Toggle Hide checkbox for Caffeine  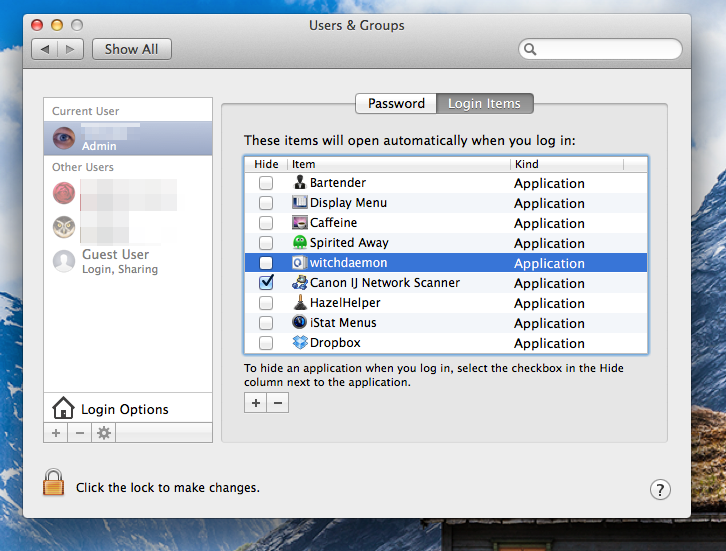click(x=266, y=223)
